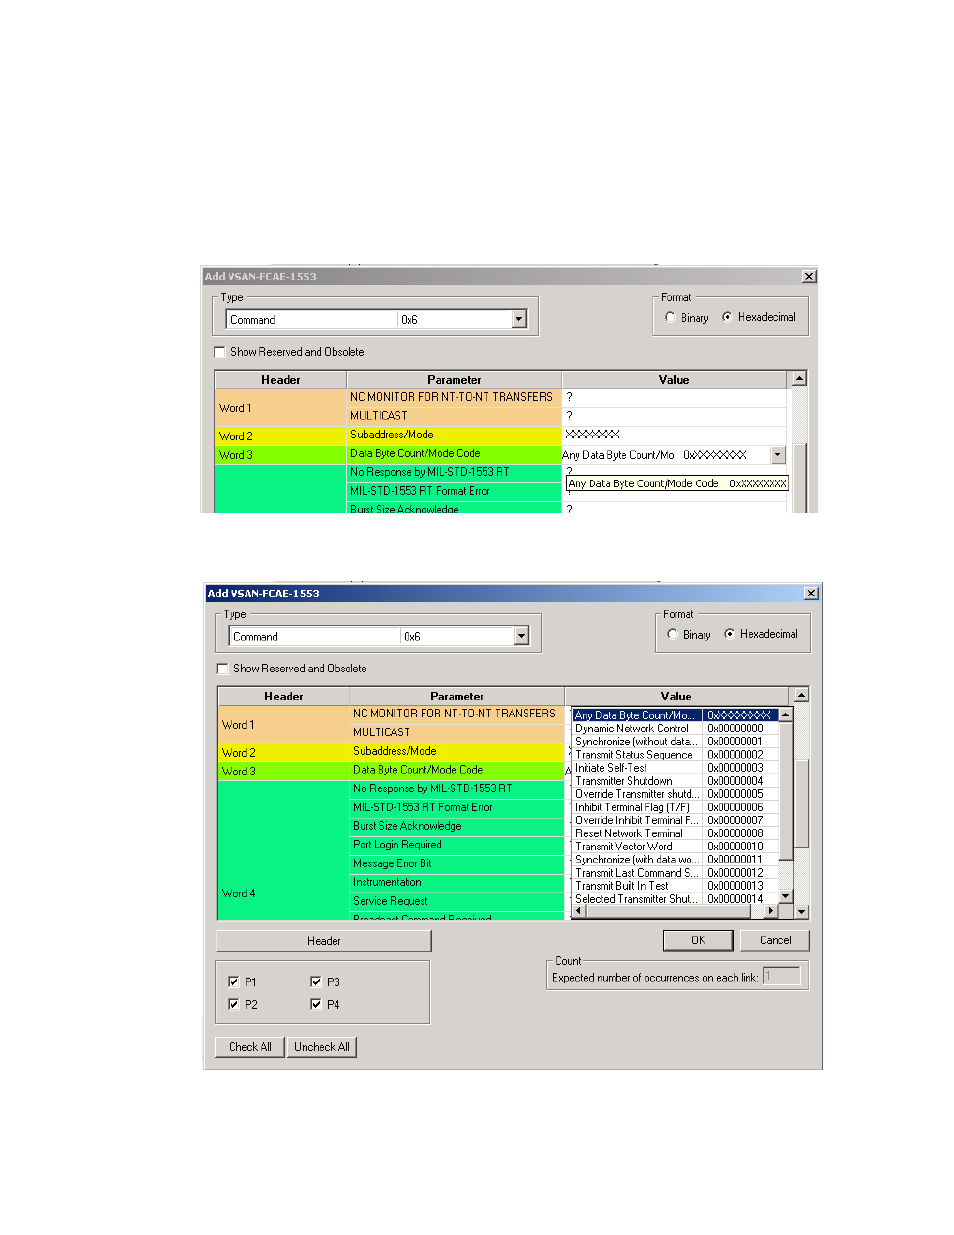
Task: Choose Reset Network Terminal option
Action: (x=675, y=833)
